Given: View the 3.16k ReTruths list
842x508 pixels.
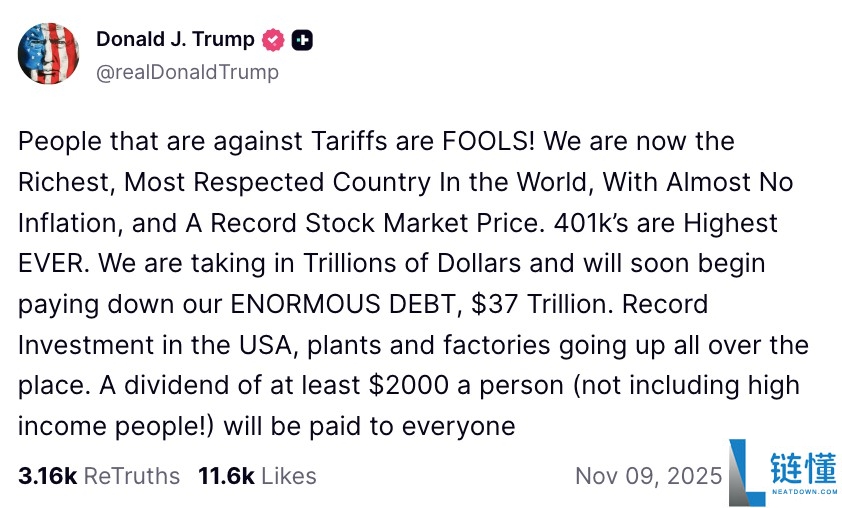Looking at the screenshot, I should pyautogui.click(x=98, y=476).
